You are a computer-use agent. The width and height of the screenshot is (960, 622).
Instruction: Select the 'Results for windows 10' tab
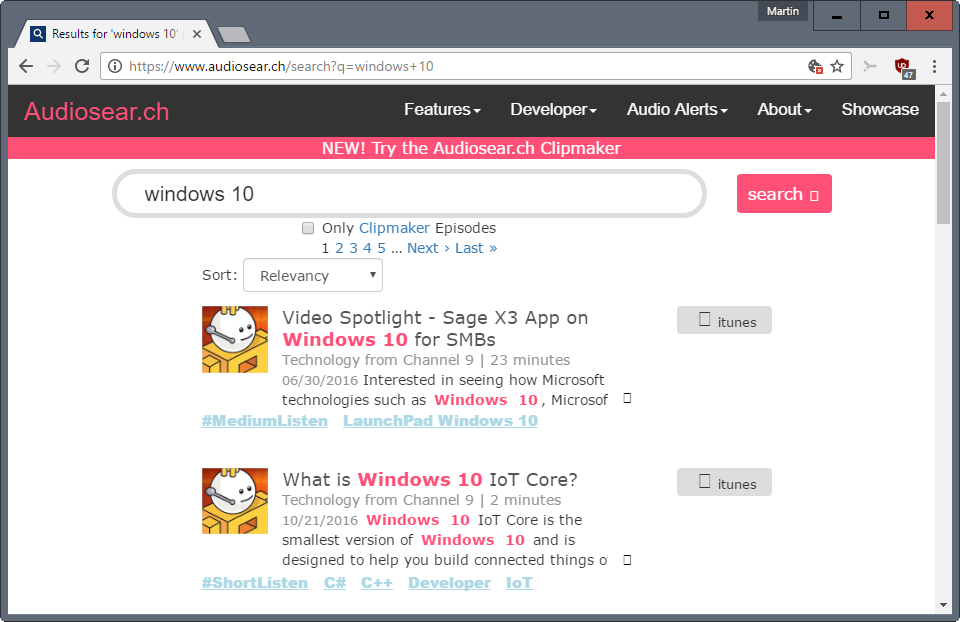pyautogui.click(x=114, y=34)
